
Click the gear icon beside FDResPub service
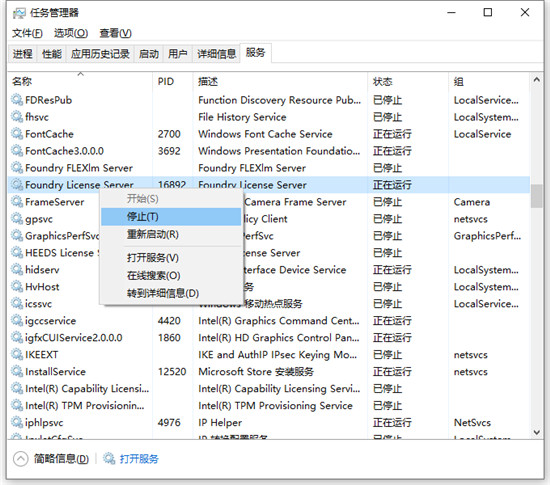tap(17, 100)
